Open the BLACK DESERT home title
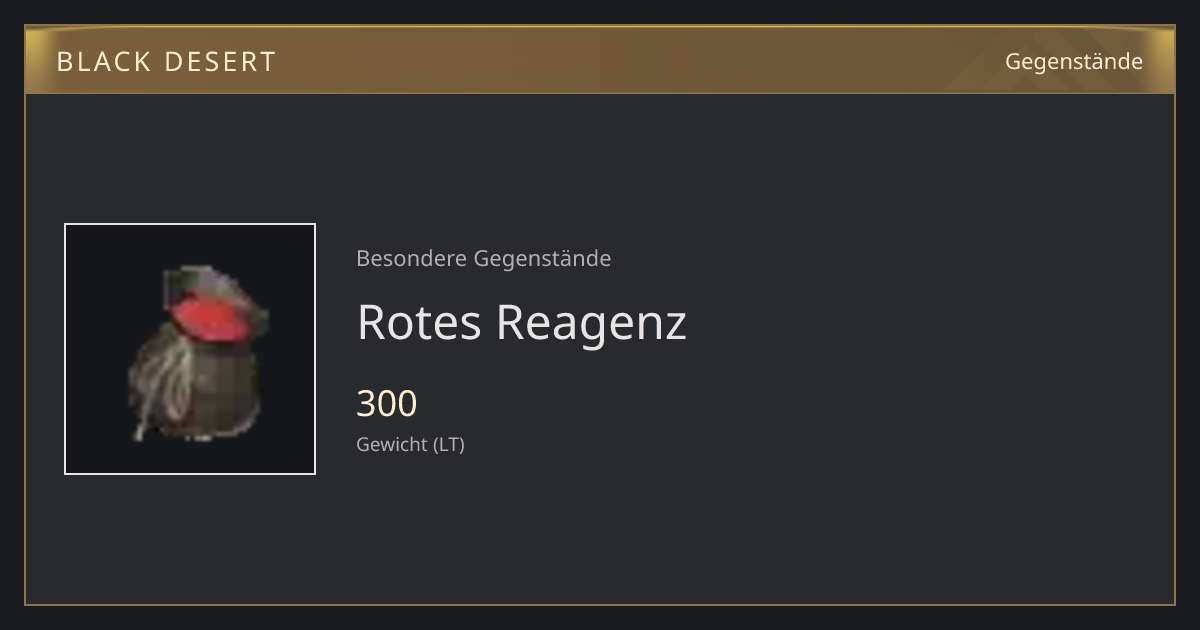 [x=166, y=62]
